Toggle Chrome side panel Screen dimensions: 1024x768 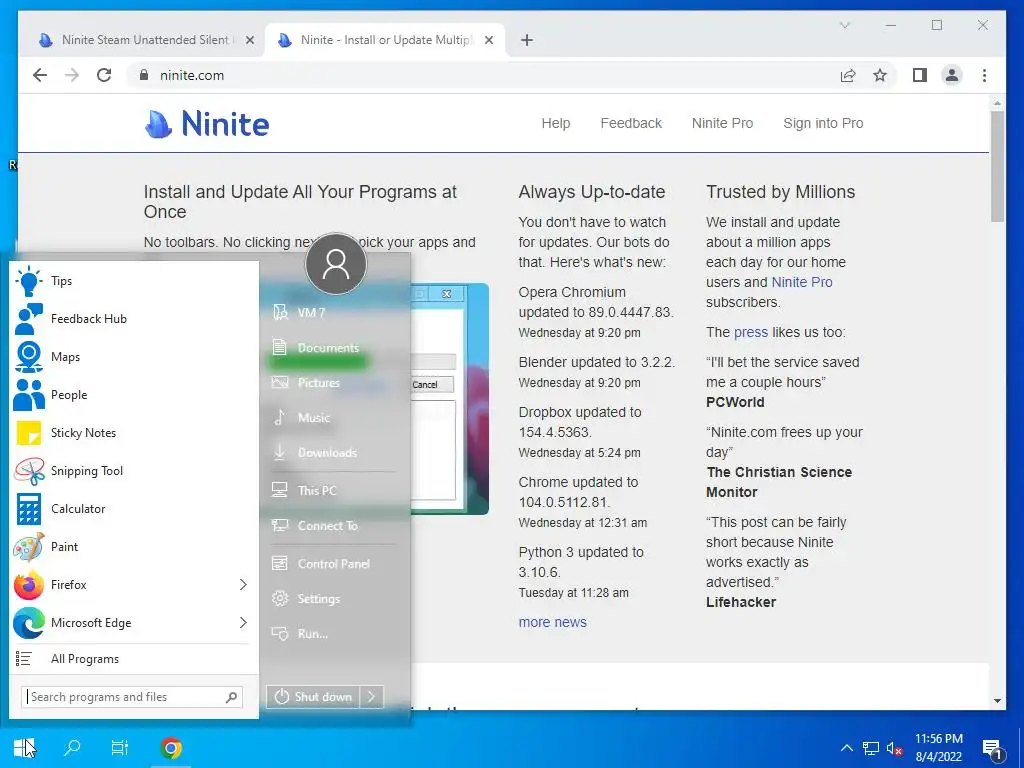point(920,75)
